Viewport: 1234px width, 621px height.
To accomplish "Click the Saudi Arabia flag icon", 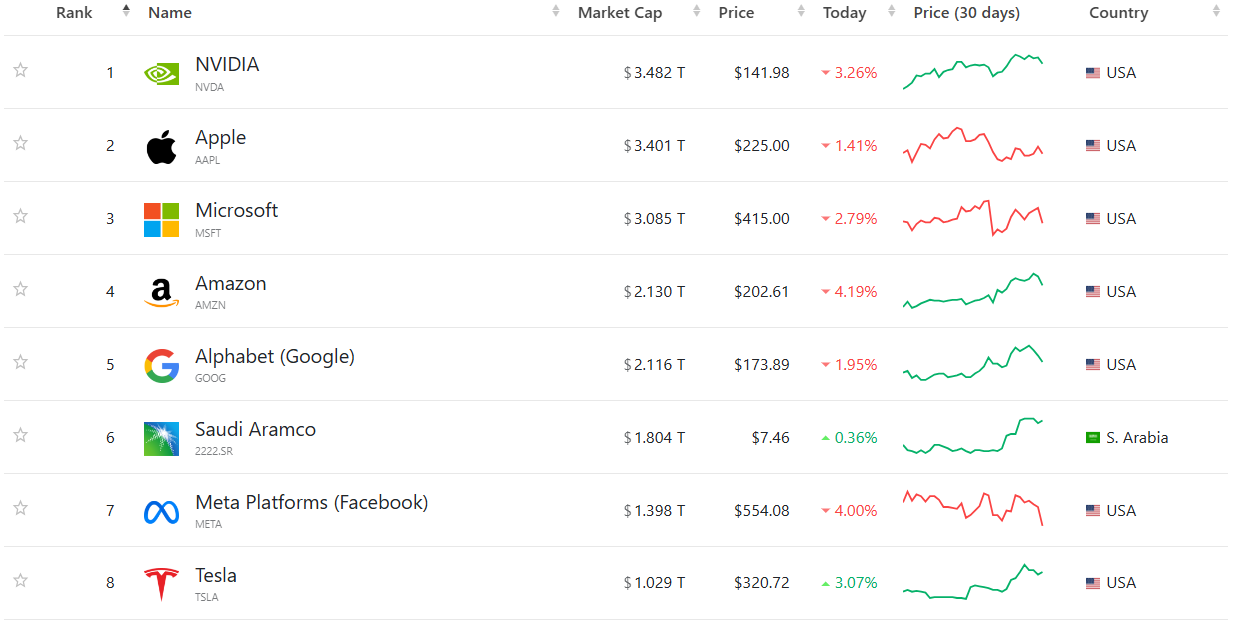I will 1093,438.
